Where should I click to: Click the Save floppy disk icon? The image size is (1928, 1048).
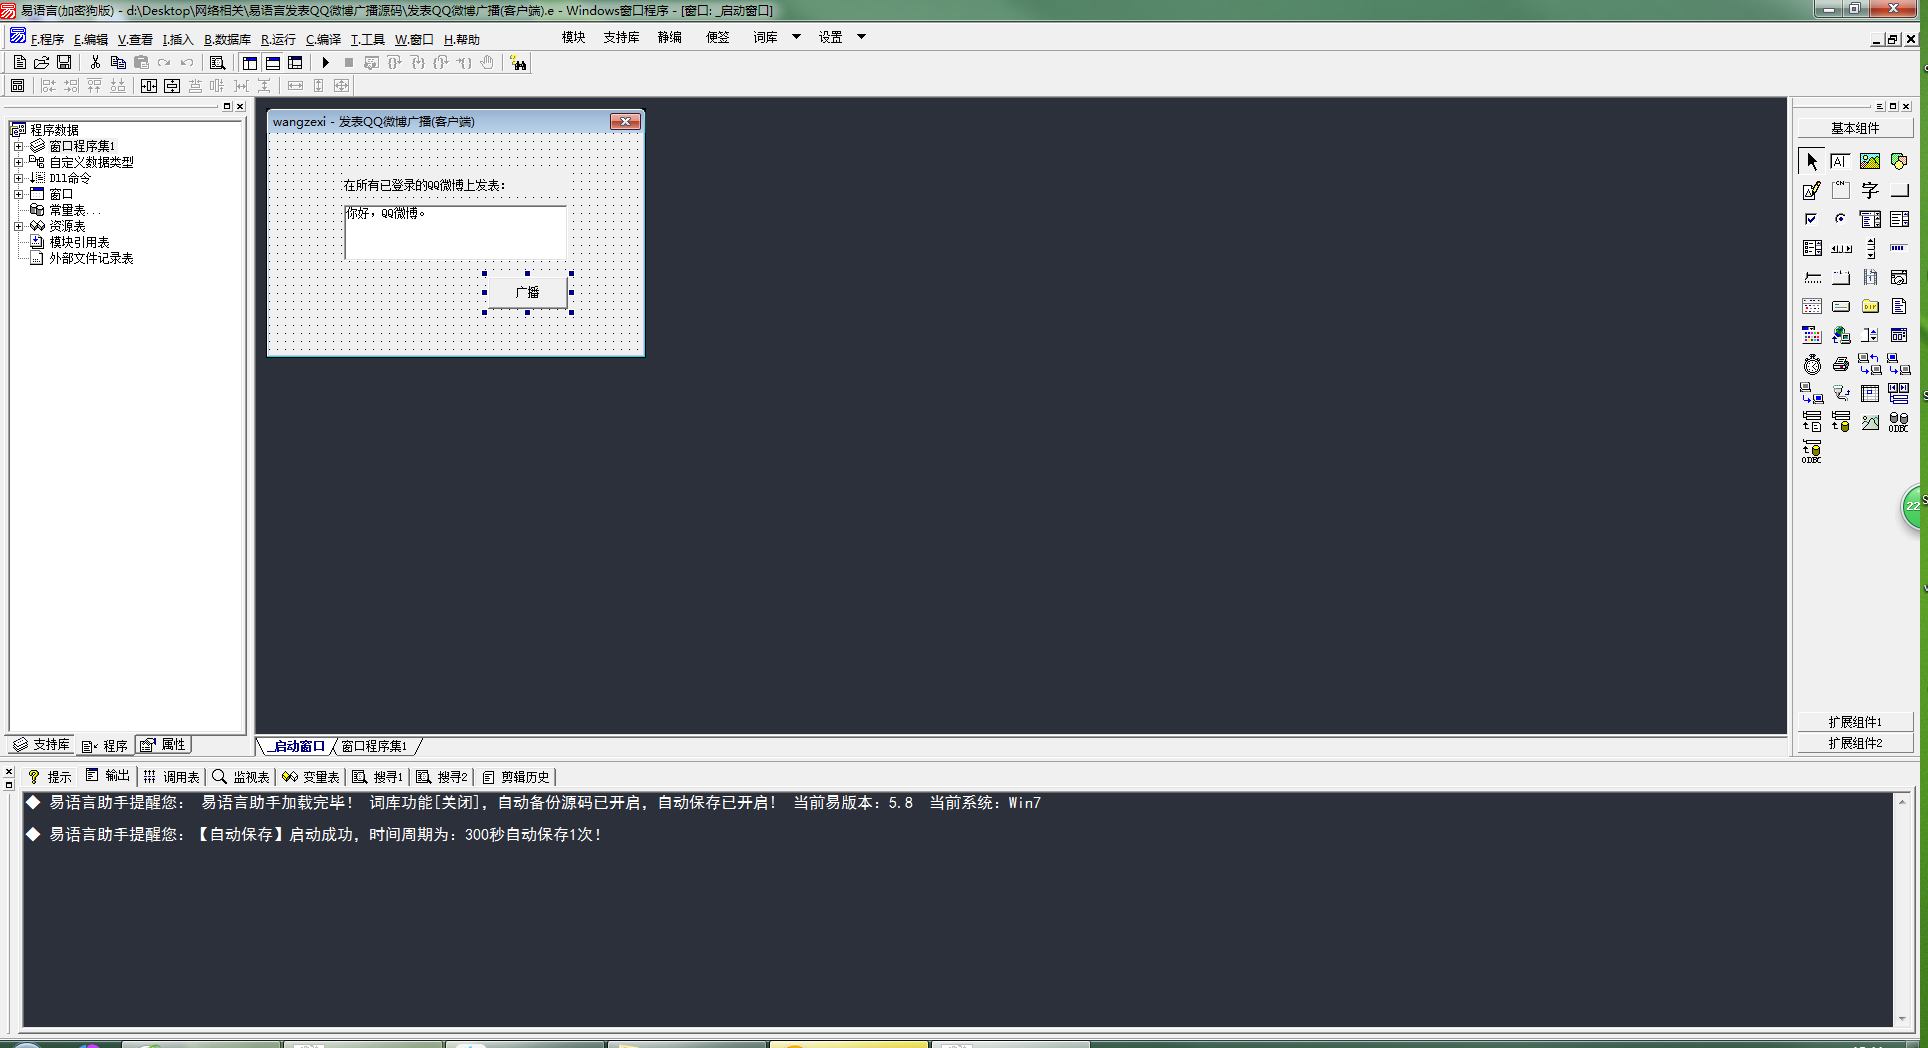[x=64, y=63]
